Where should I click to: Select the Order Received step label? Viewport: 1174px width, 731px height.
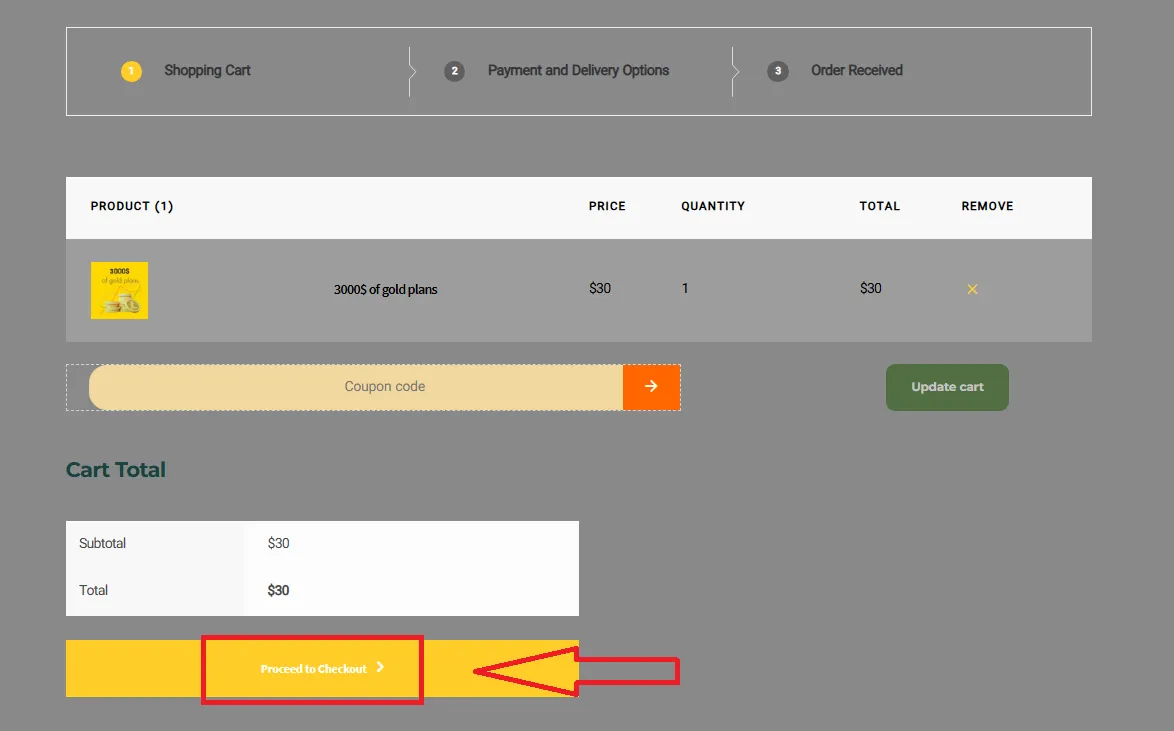coord(856,71)
